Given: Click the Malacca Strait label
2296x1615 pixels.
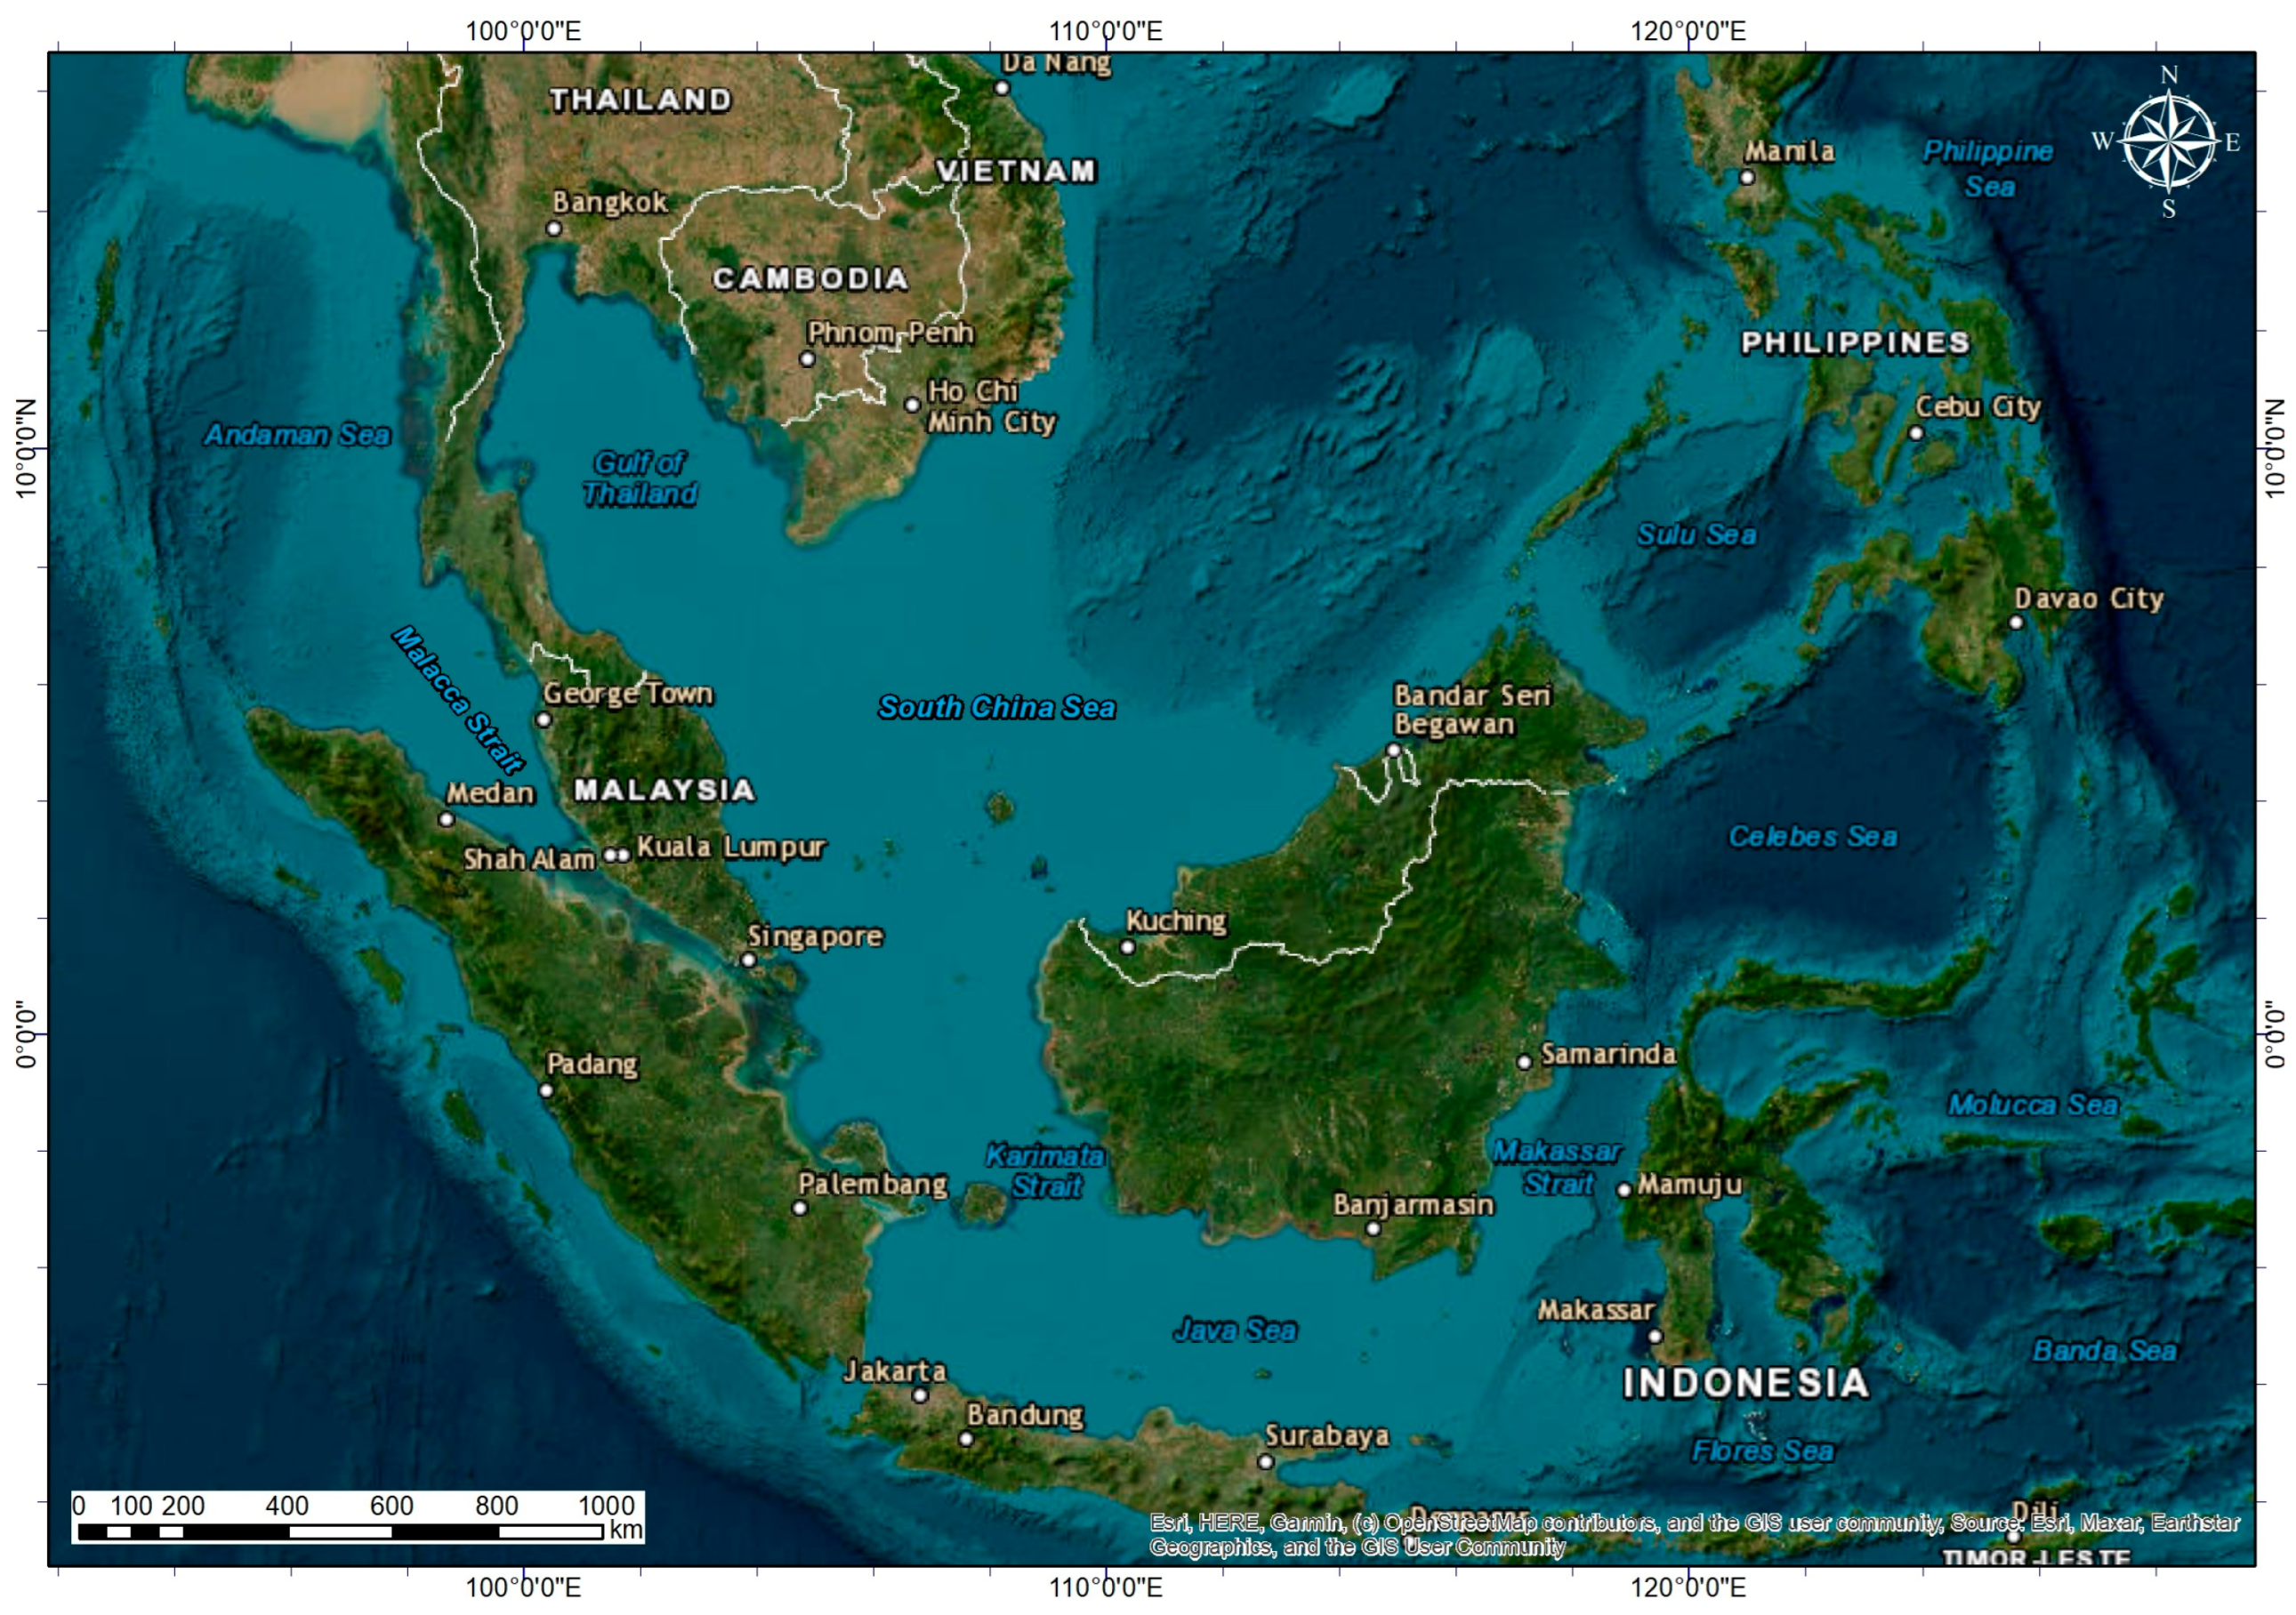Looking at the screenshot, I should (457, 700).
